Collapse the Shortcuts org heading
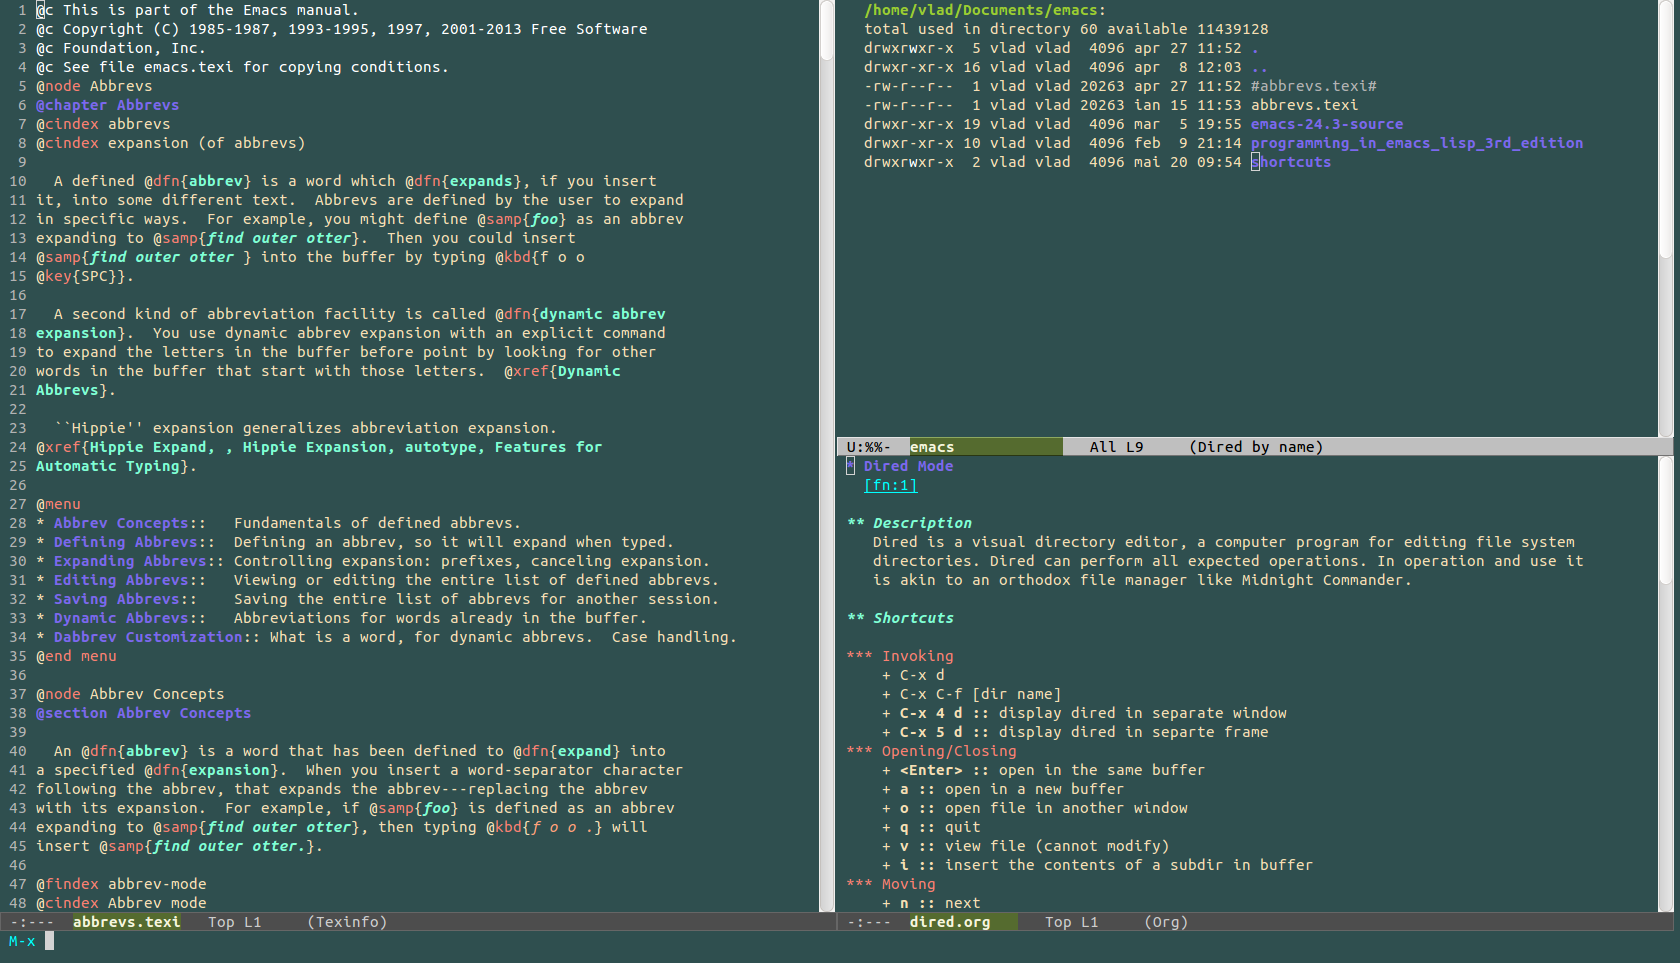 (900, 618)
